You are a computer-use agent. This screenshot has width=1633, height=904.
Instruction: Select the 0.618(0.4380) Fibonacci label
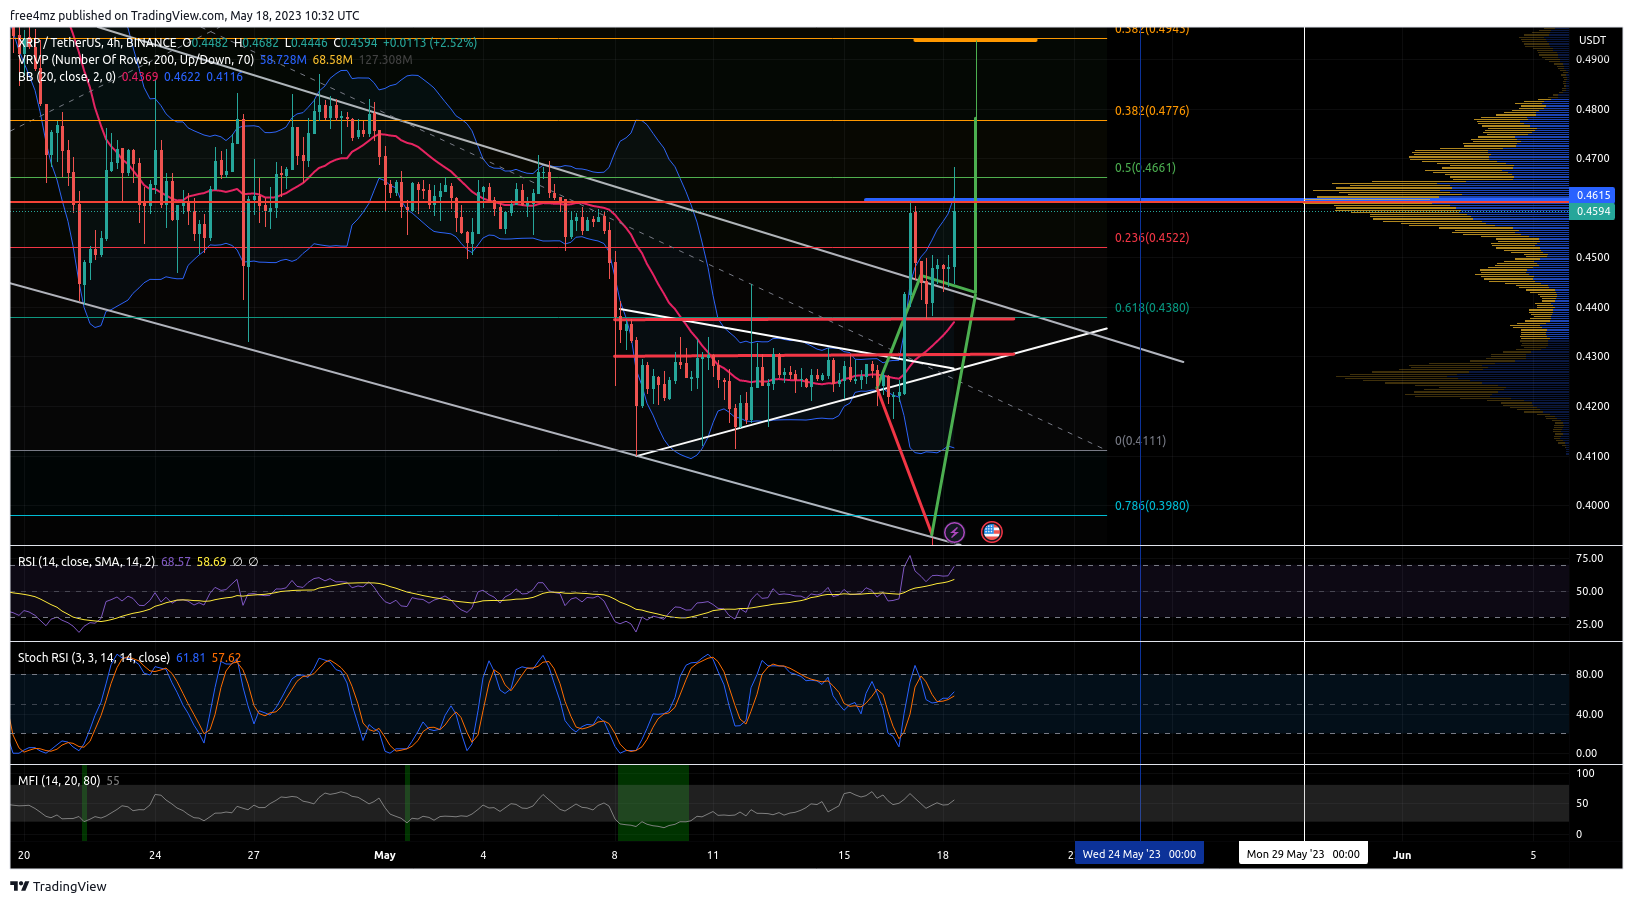click(1152, 308)
